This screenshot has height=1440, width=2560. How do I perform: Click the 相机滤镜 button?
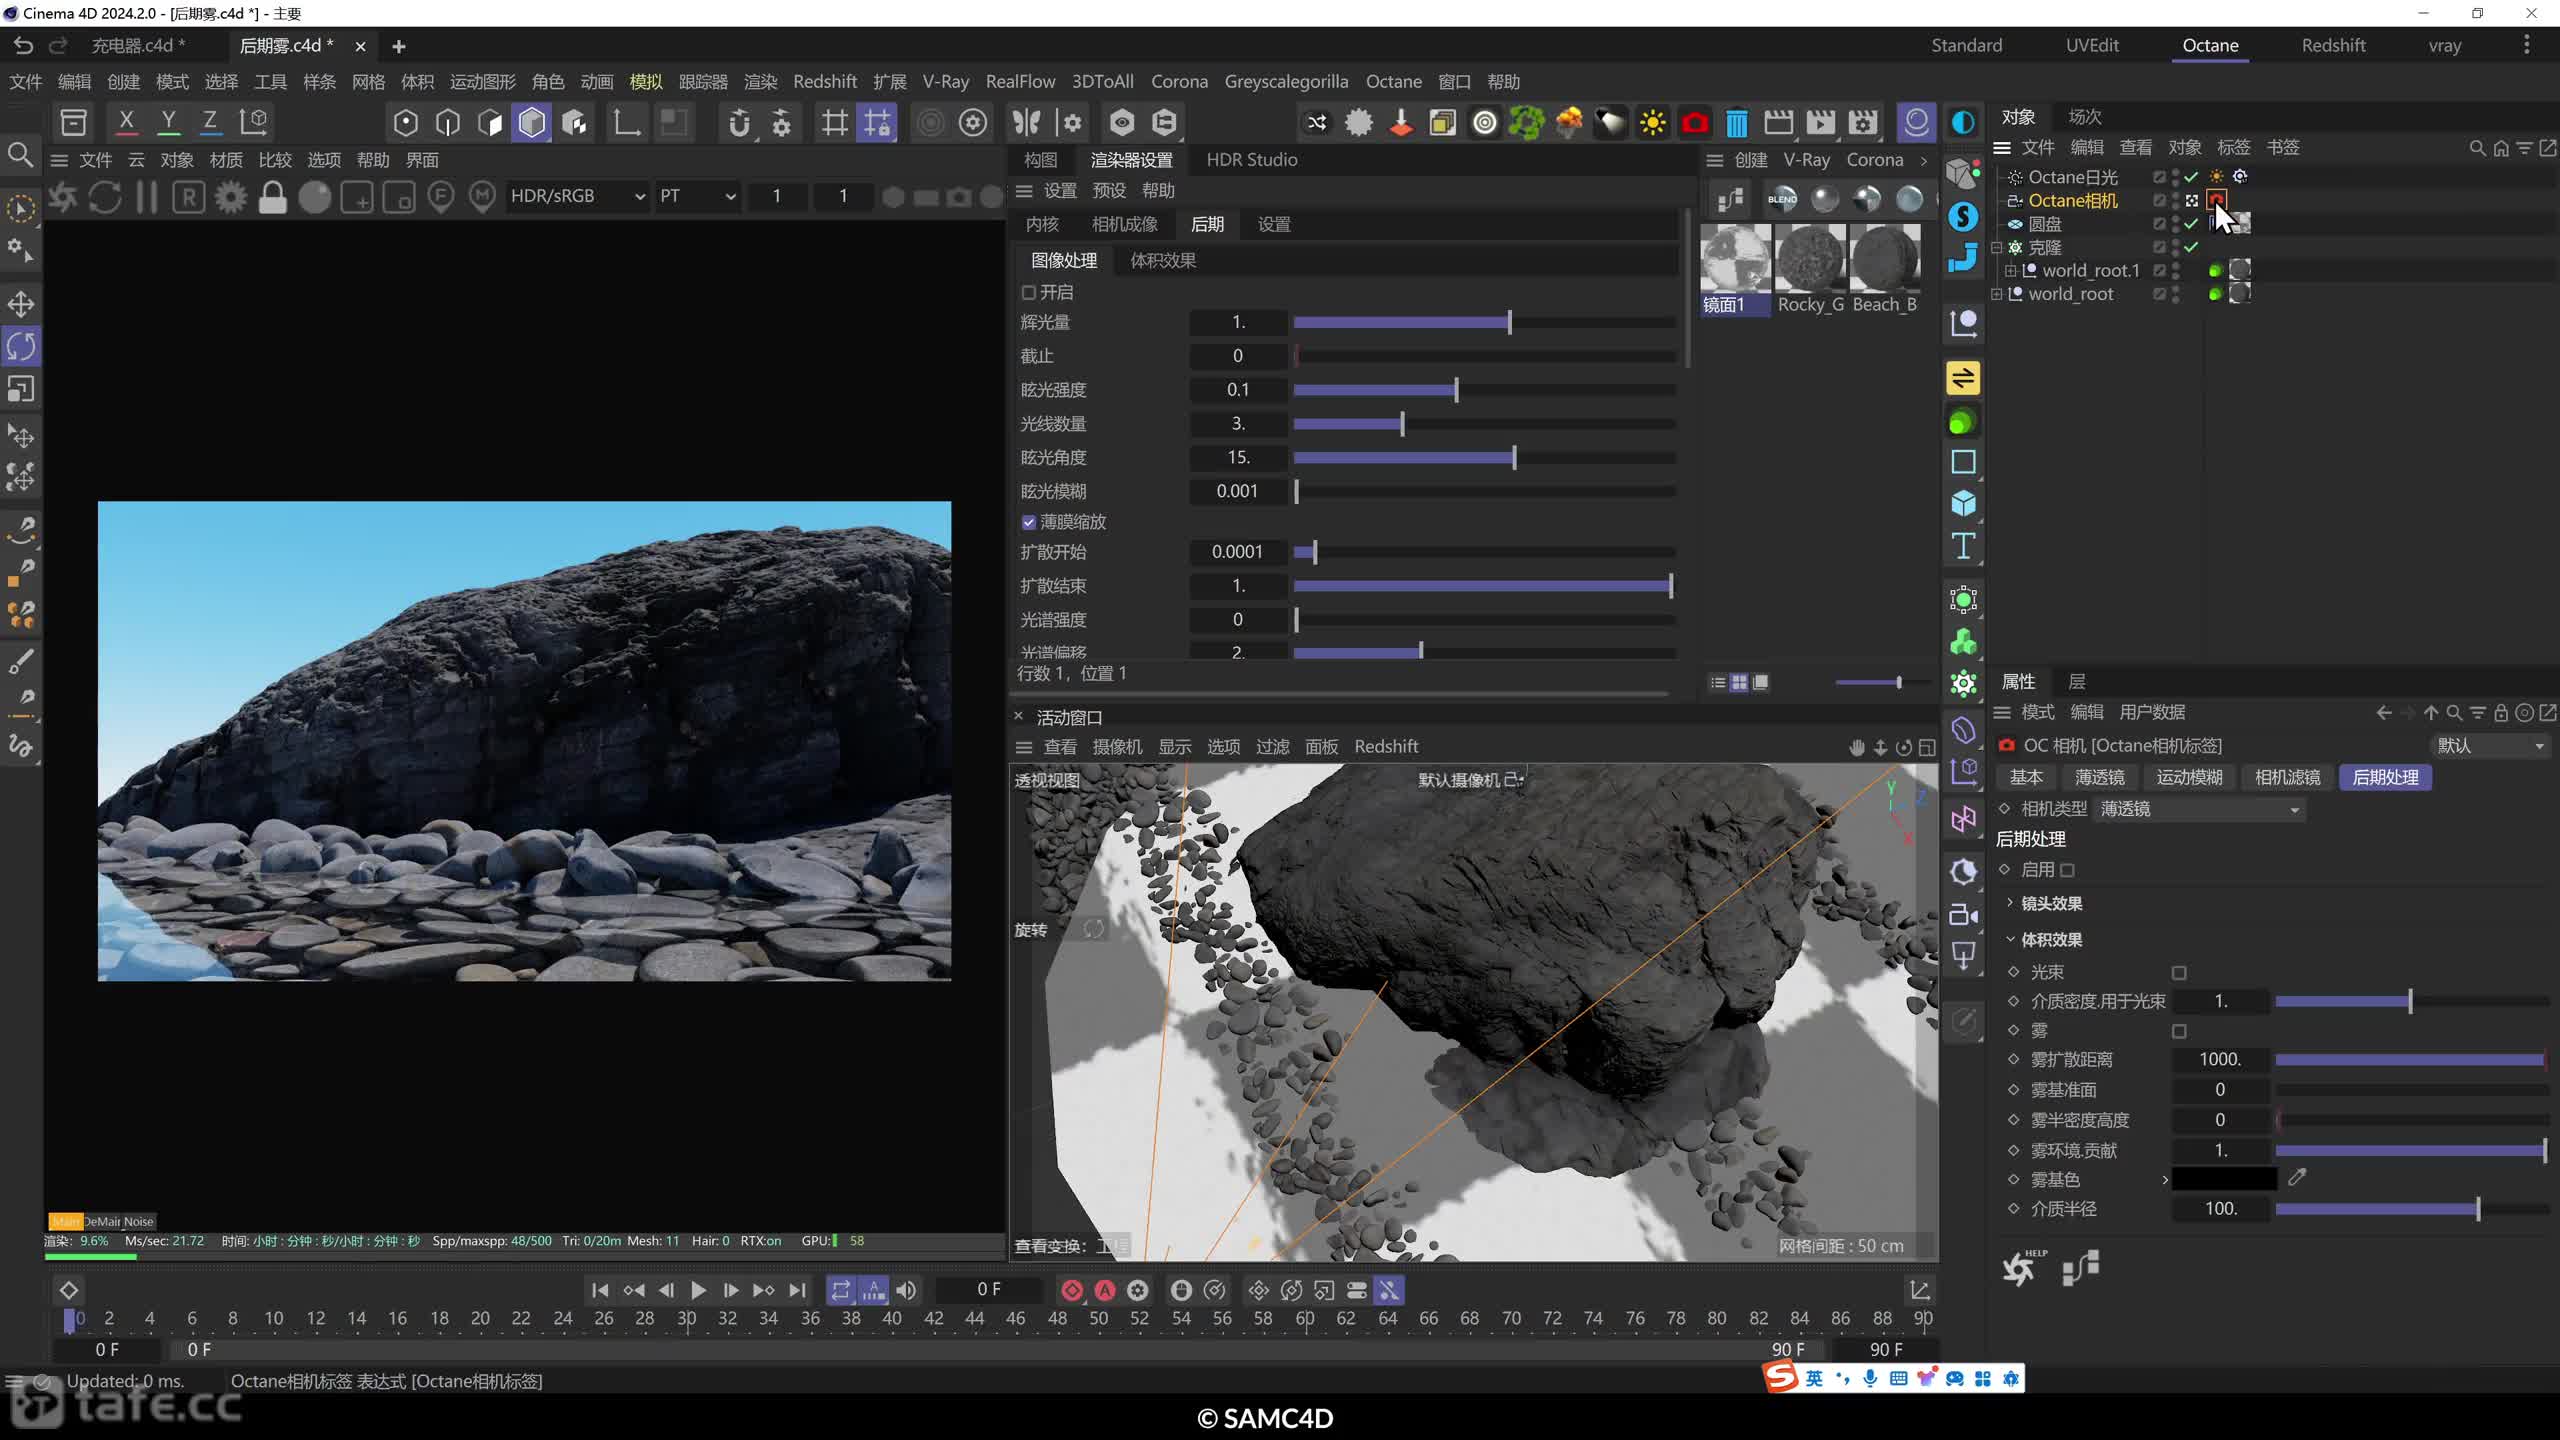coord(2287,777)
